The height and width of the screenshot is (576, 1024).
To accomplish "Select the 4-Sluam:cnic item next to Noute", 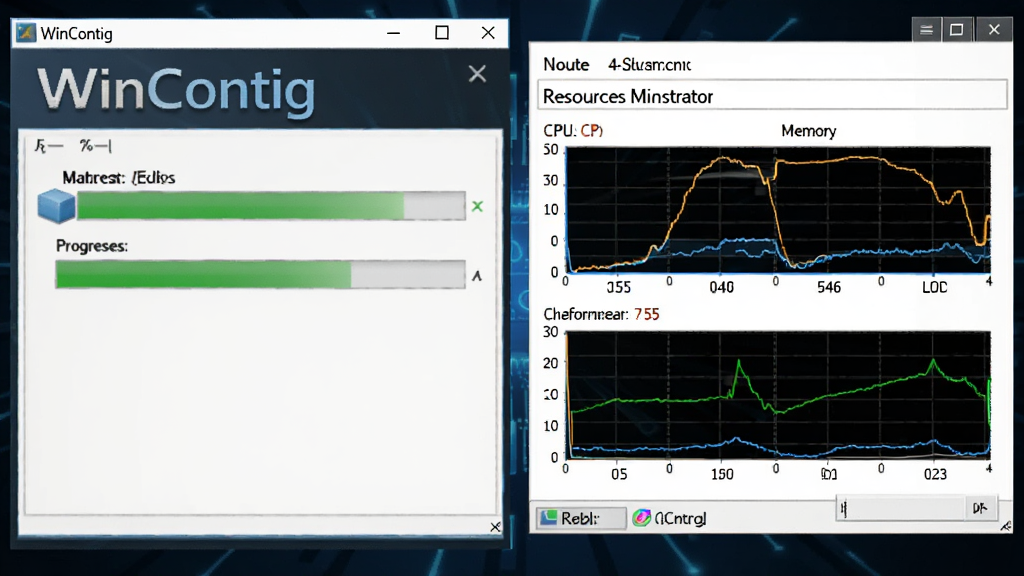I will click(649, 65).
